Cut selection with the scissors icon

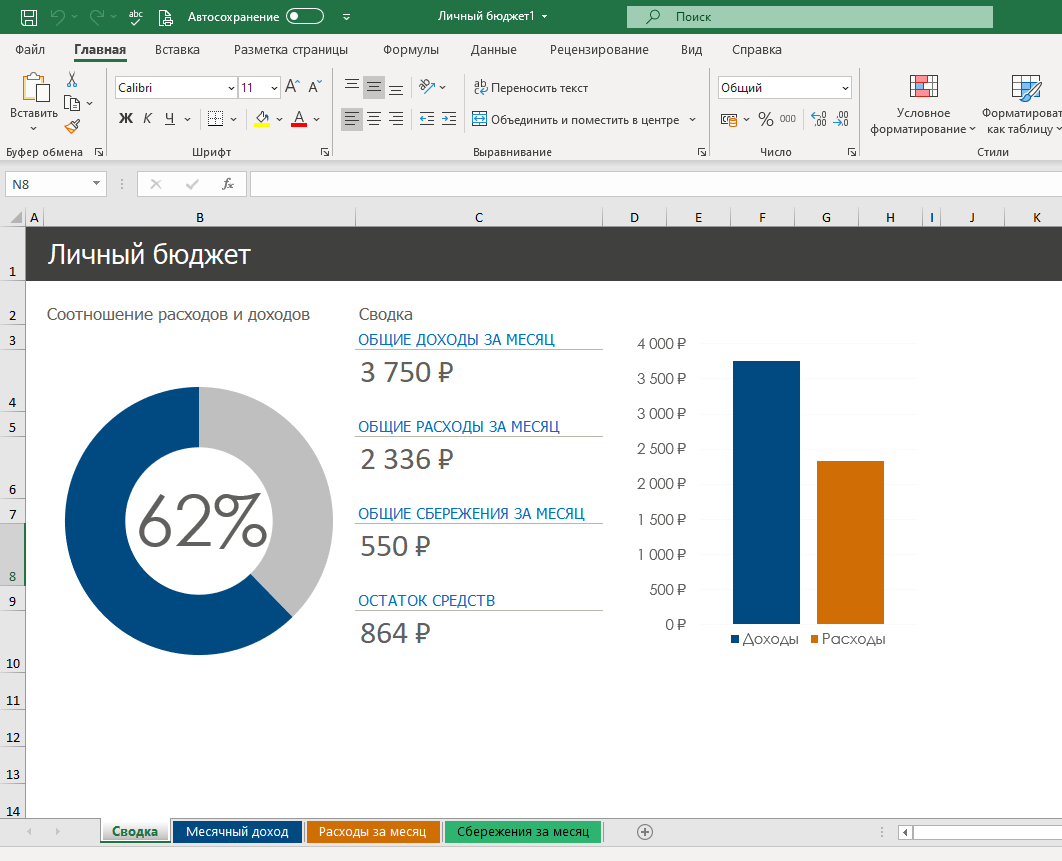[72, 79]
